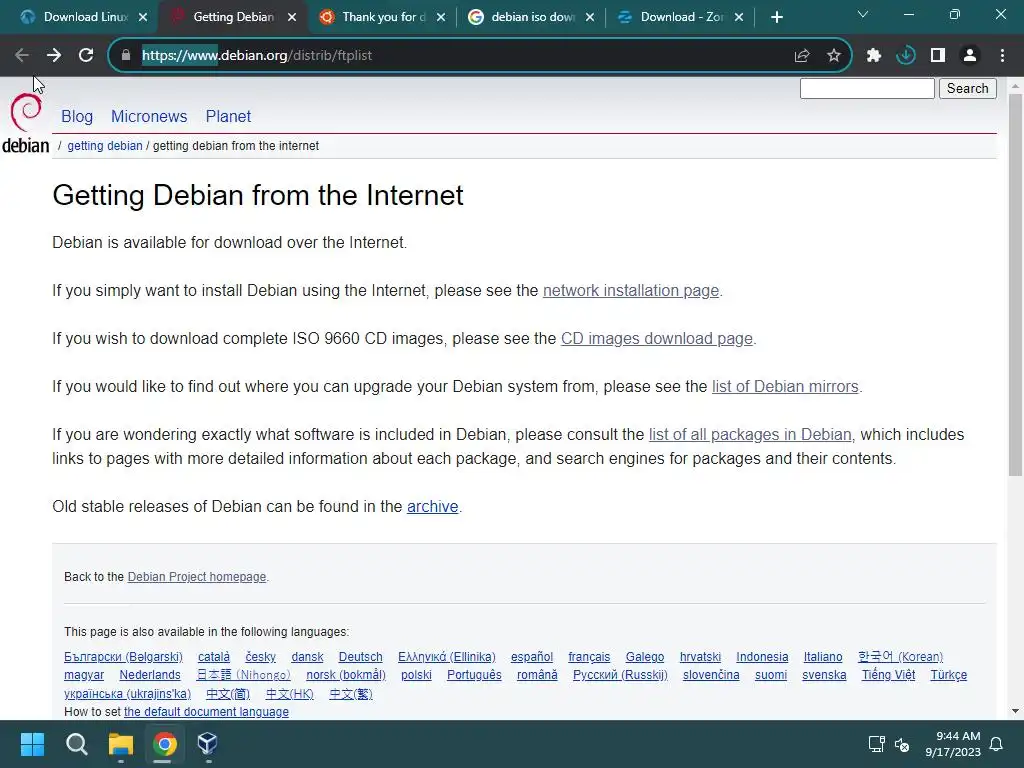Switch page language to Galego
The width and height of the screenshot is (1024, 768).
(645, 657)
